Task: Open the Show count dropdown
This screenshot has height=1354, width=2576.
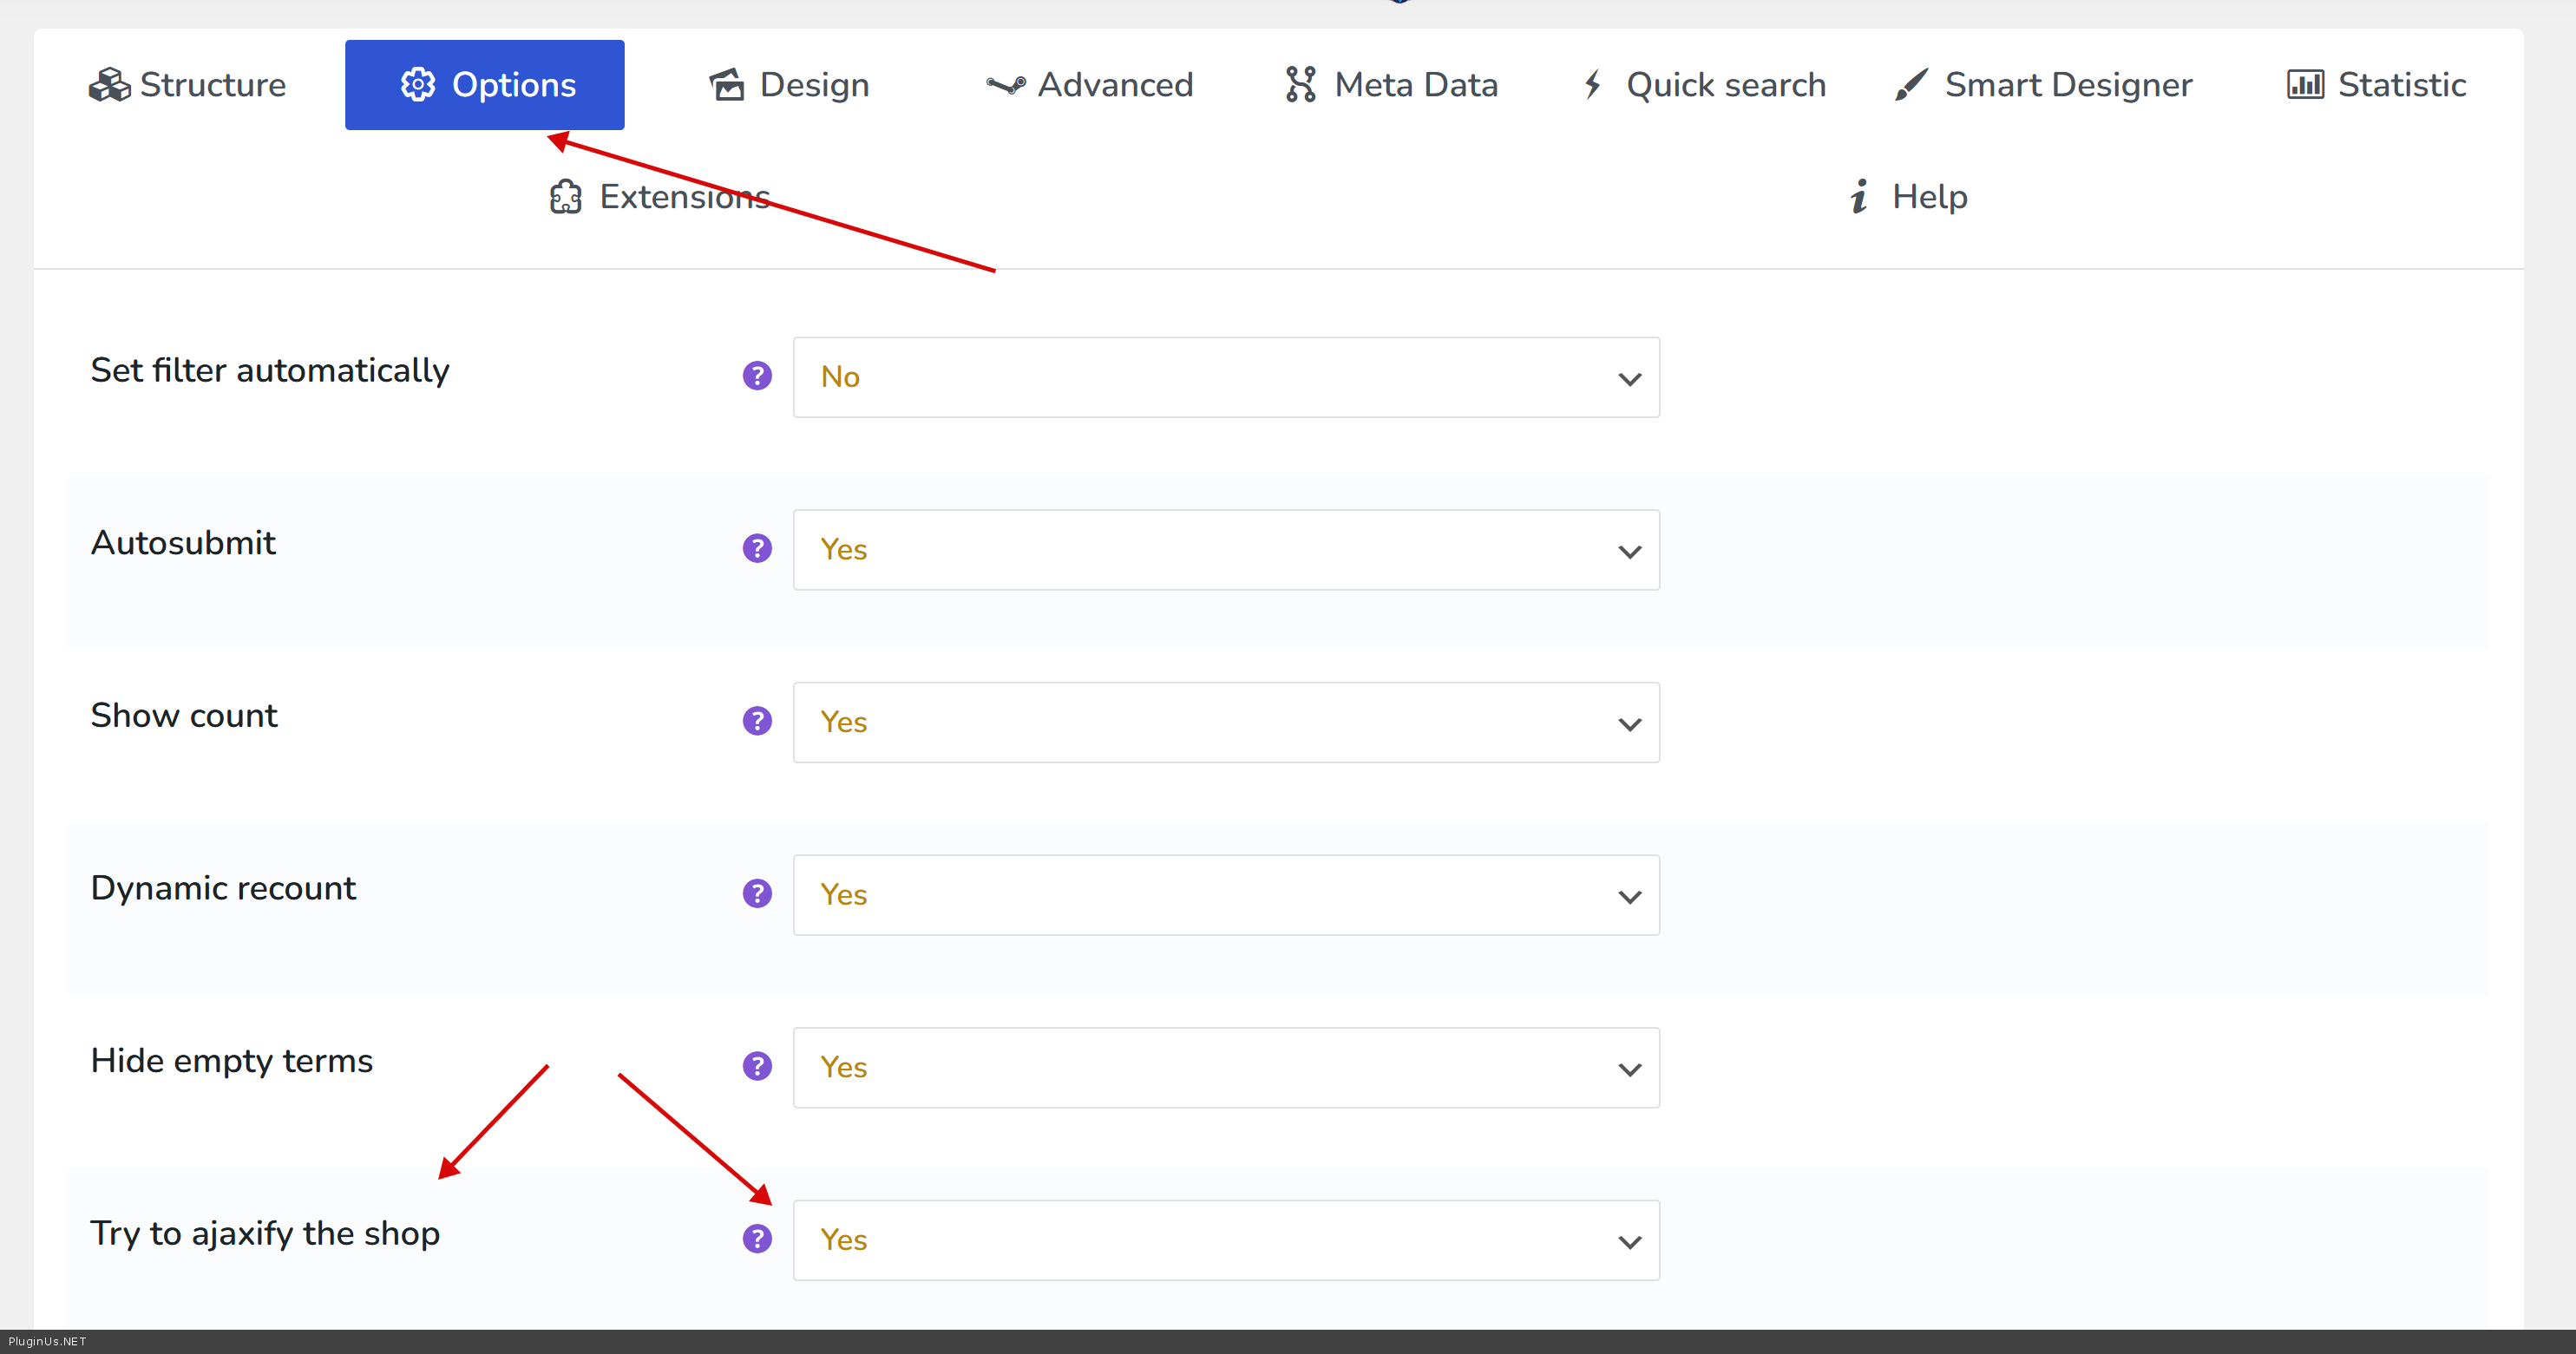Action: click(1225, 722)
